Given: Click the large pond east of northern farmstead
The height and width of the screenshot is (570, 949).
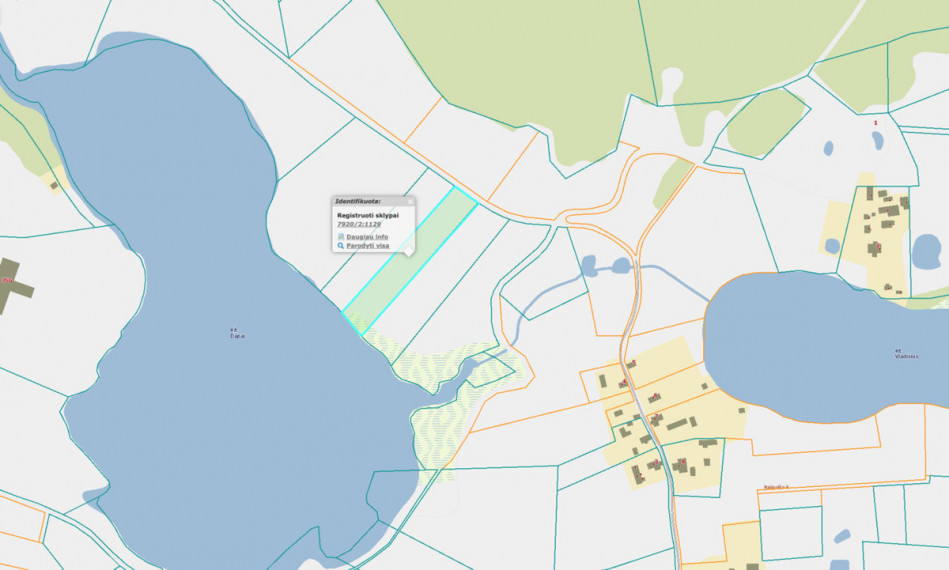Looking at the screenshot, I should 926,252.
